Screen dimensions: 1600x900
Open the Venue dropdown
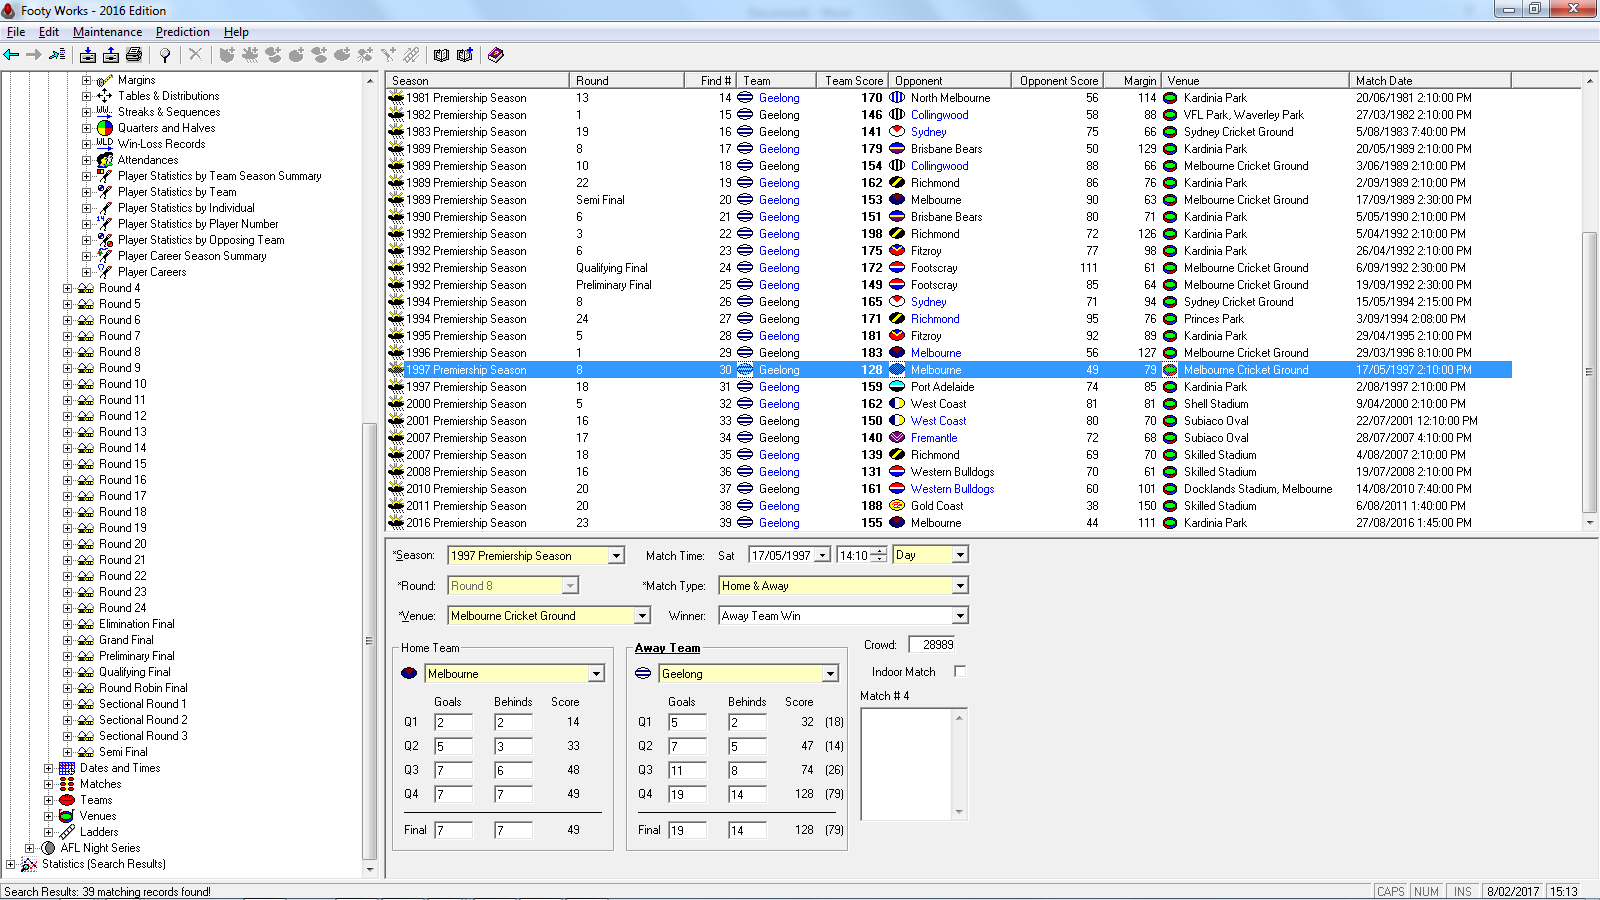click(x=642, y=616)
